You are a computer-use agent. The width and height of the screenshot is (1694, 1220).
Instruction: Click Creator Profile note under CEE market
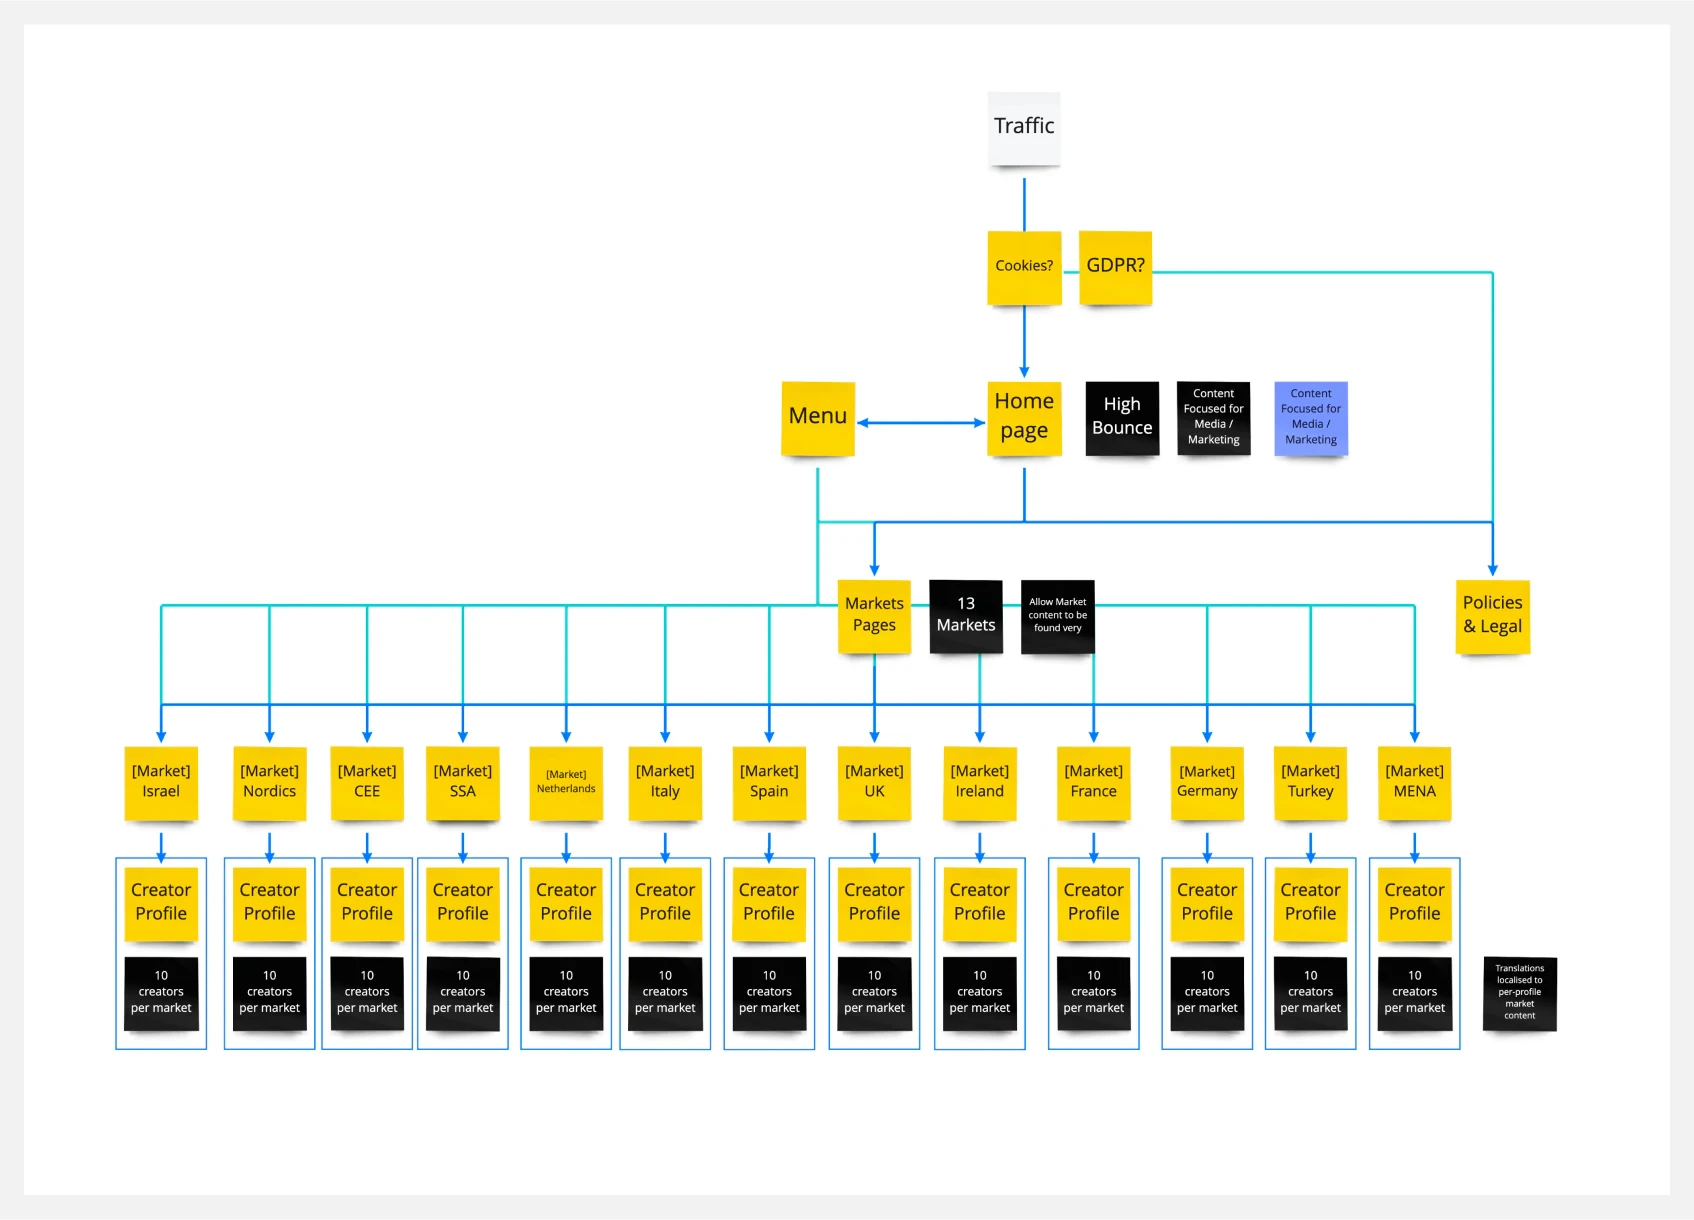[x=367, y=905]
